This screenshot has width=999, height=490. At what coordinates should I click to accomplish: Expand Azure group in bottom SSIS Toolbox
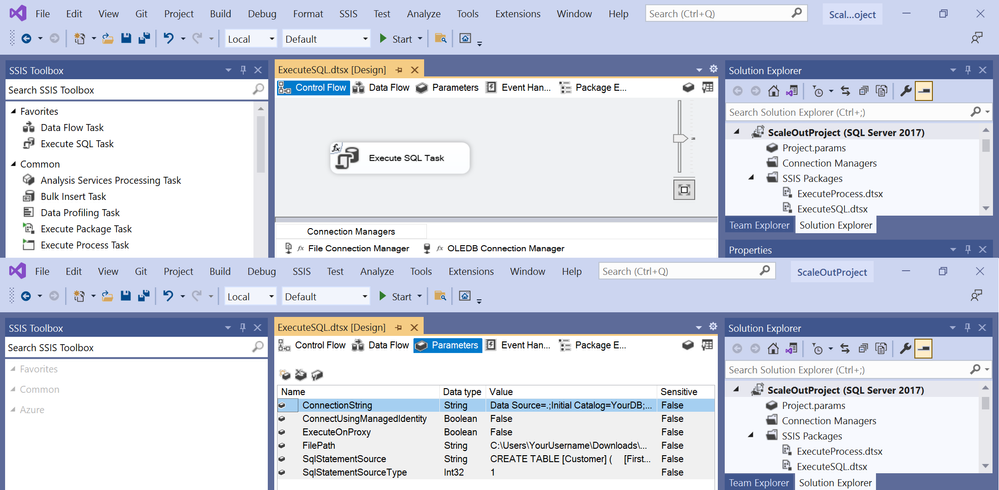(14, 410)
